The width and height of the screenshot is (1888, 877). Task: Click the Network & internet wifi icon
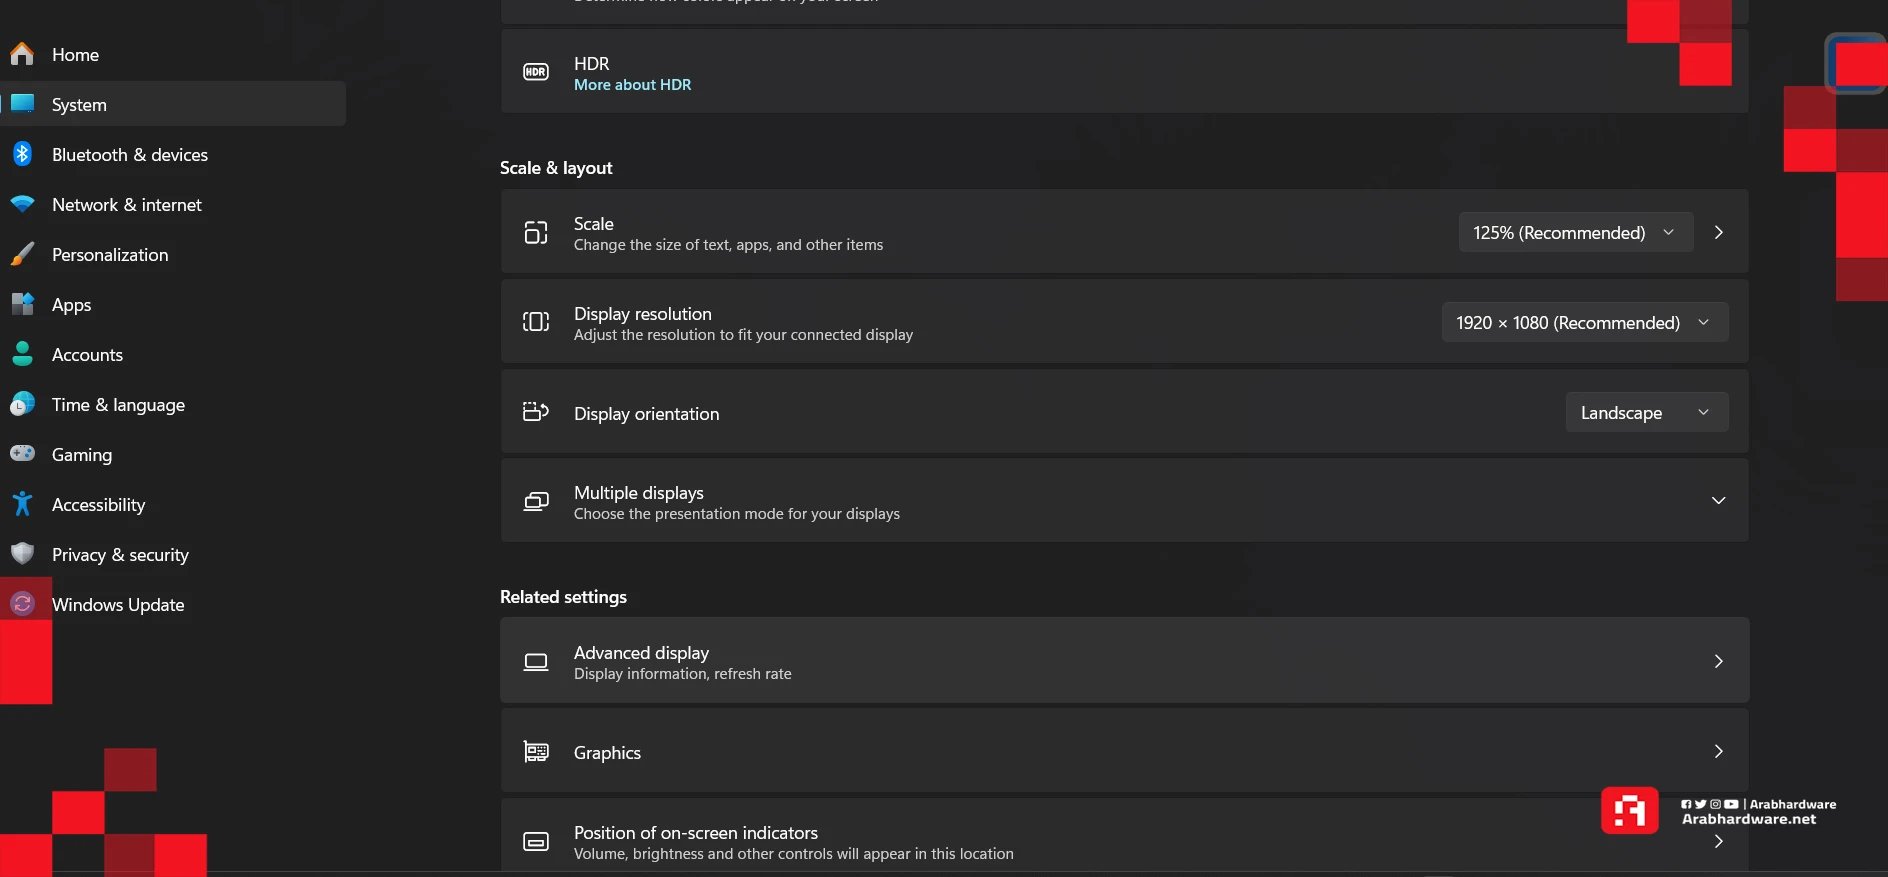22,204
